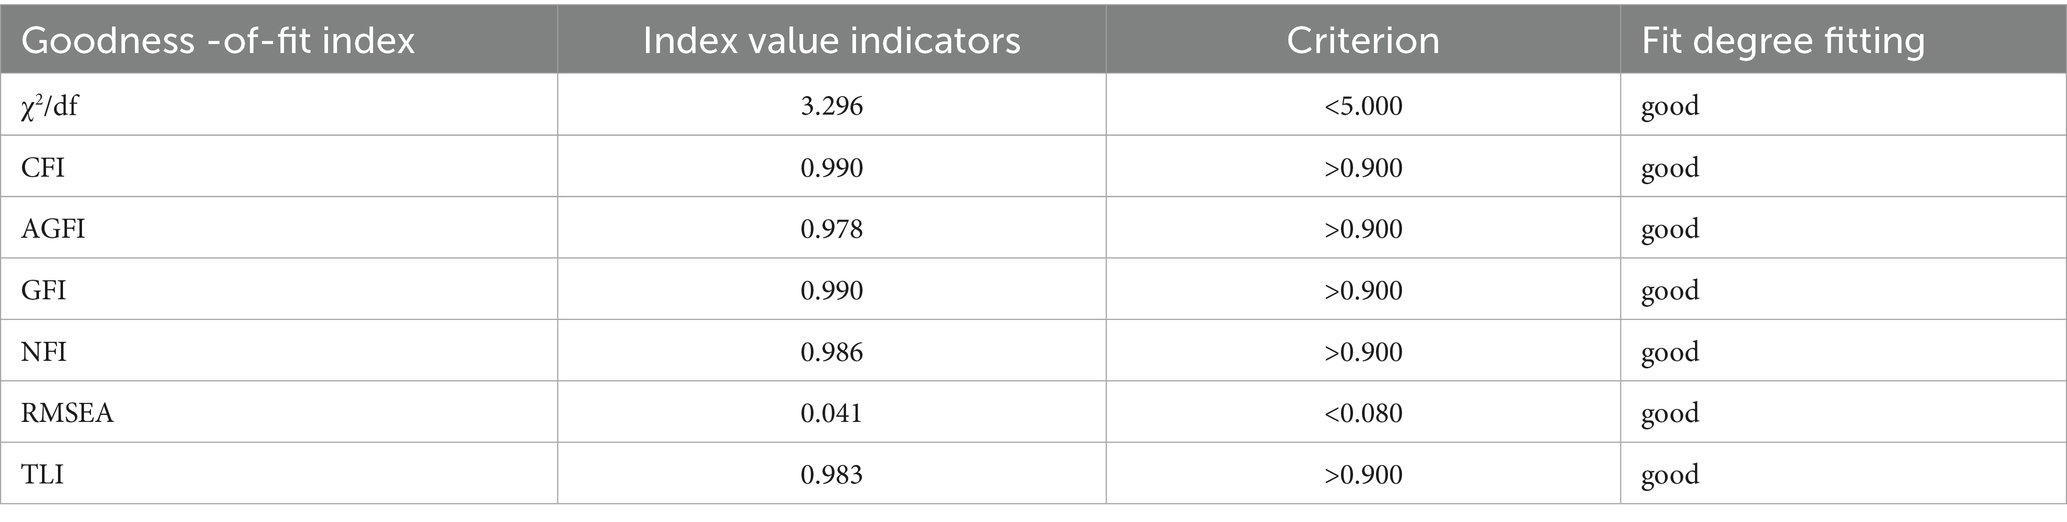Click the χ²/df row label
This screenshot has width=2067, height=522.
coord(50,106)
